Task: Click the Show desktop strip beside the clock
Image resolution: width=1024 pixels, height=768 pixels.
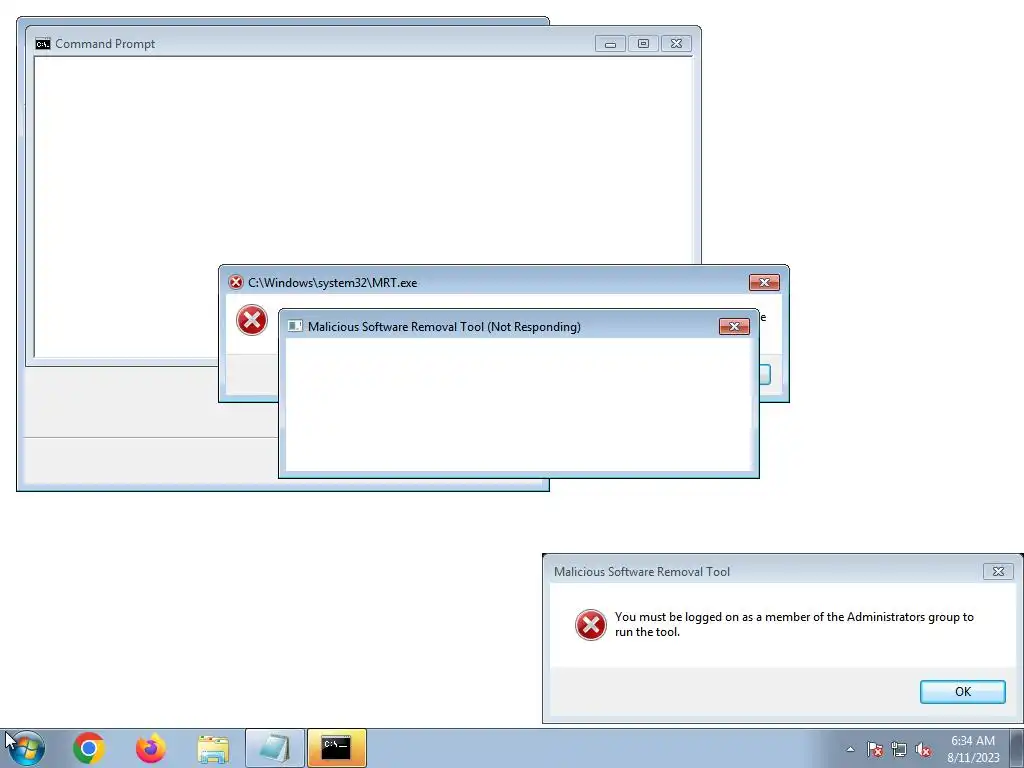Action: 1018,748
